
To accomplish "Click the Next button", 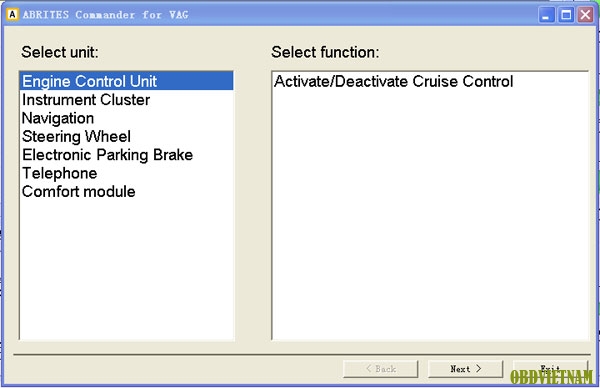I will click(x=465, y=369).
